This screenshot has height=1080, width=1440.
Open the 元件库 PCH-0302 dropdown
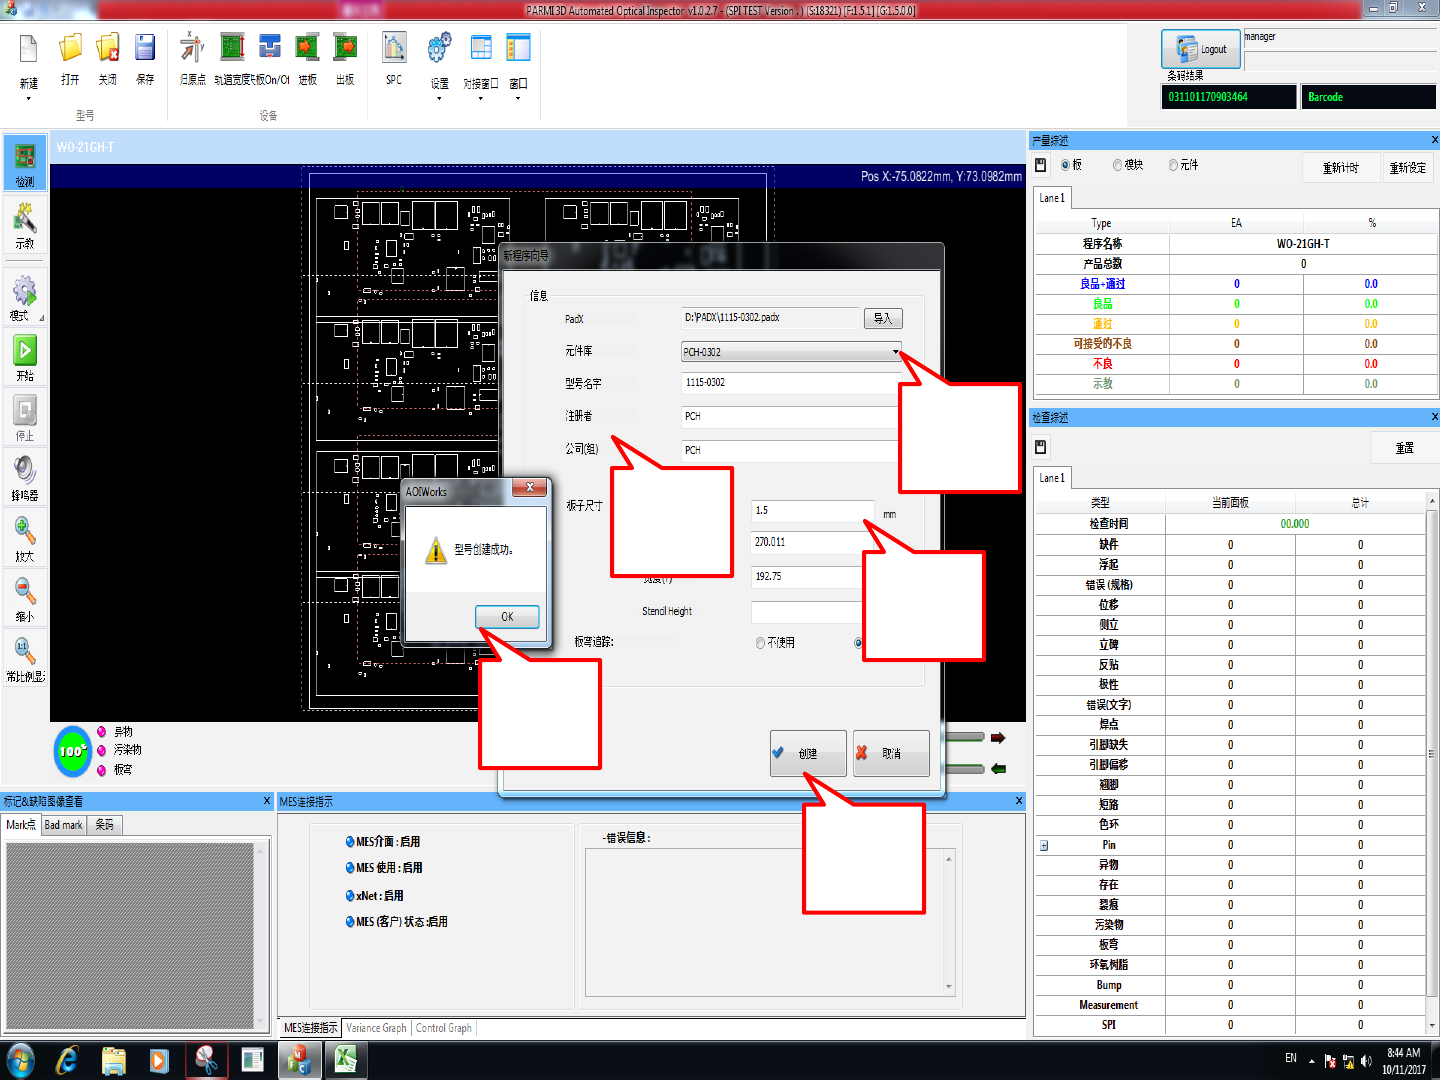tap(895, 352)
